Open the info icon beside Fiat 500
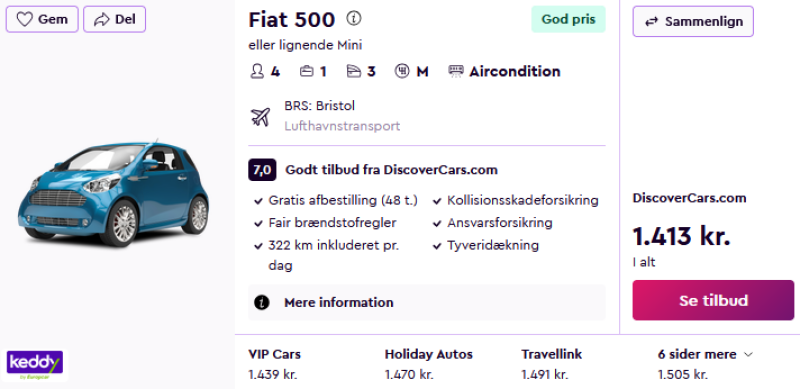 354,18
